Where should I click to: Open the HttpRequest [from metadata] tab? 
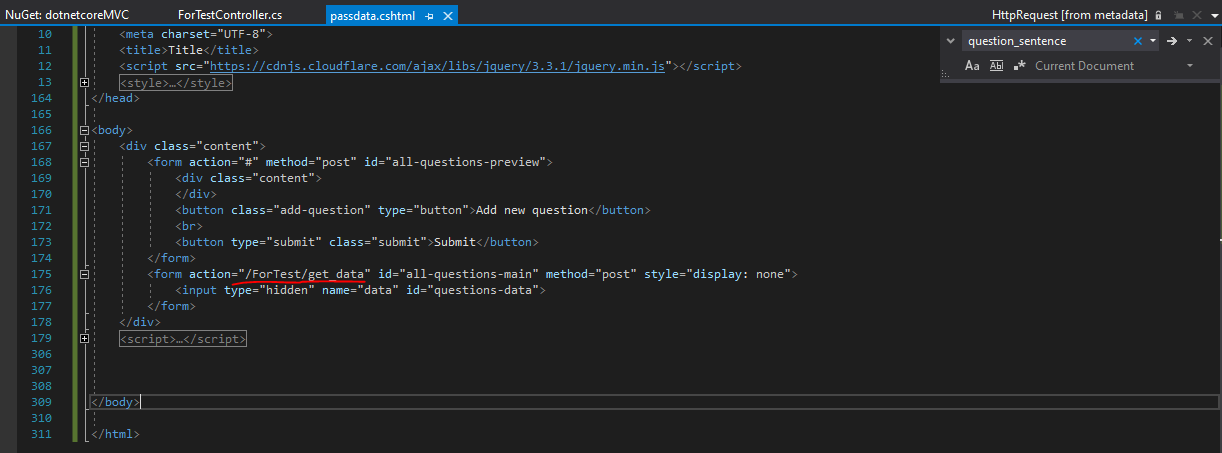click(x=1069, y=16)
